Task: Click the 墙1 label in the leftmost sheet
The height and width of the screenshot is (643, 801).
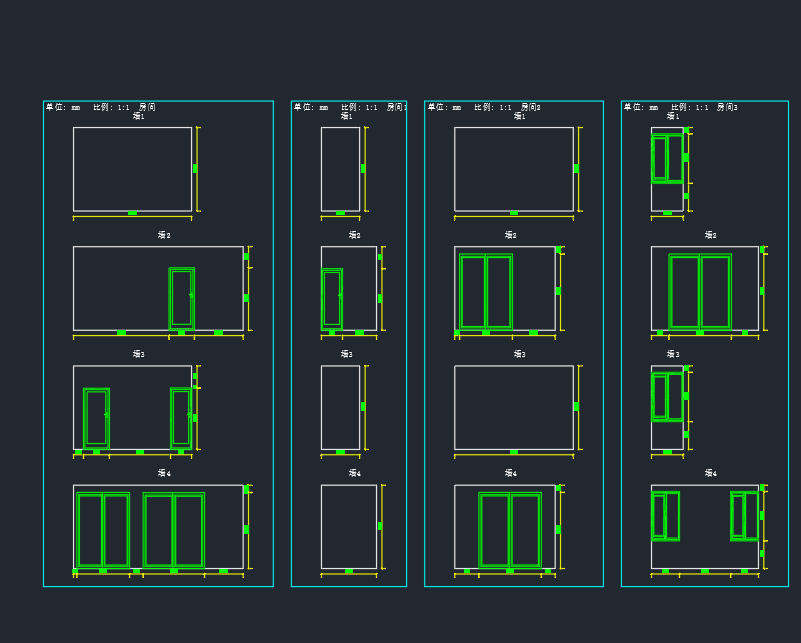Action: click(x=138, y=117)
